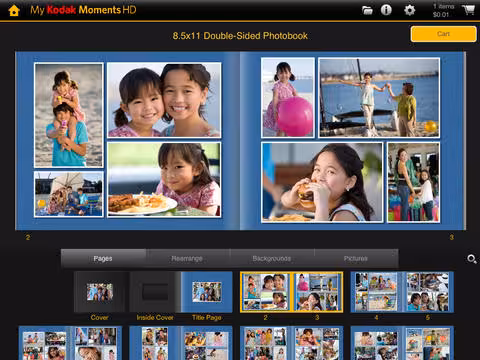The image size is (480, 360).
Task: Select the page 3 thumbnail
Action: click(317, 292)
